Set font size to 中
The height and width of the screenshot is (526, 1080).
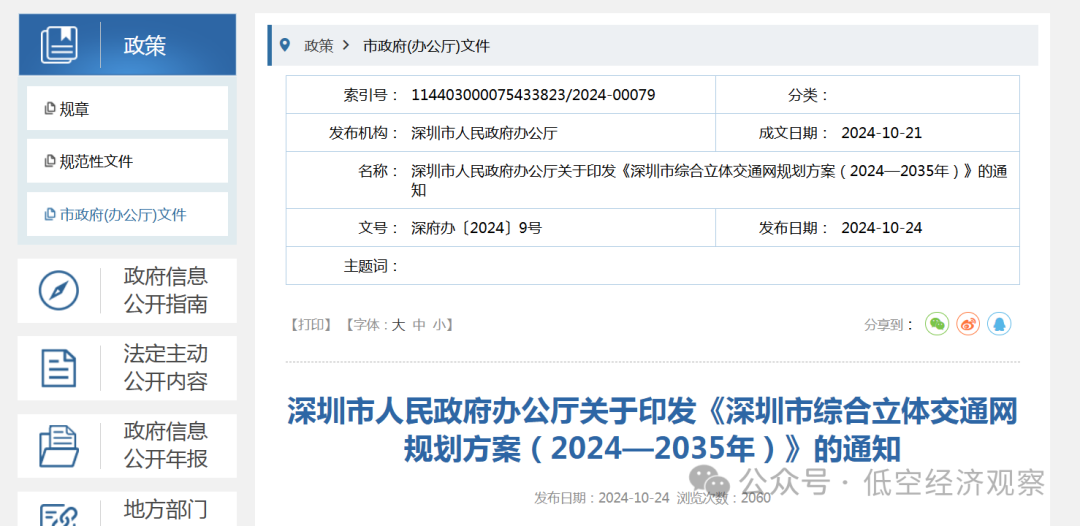coord(419,326)
